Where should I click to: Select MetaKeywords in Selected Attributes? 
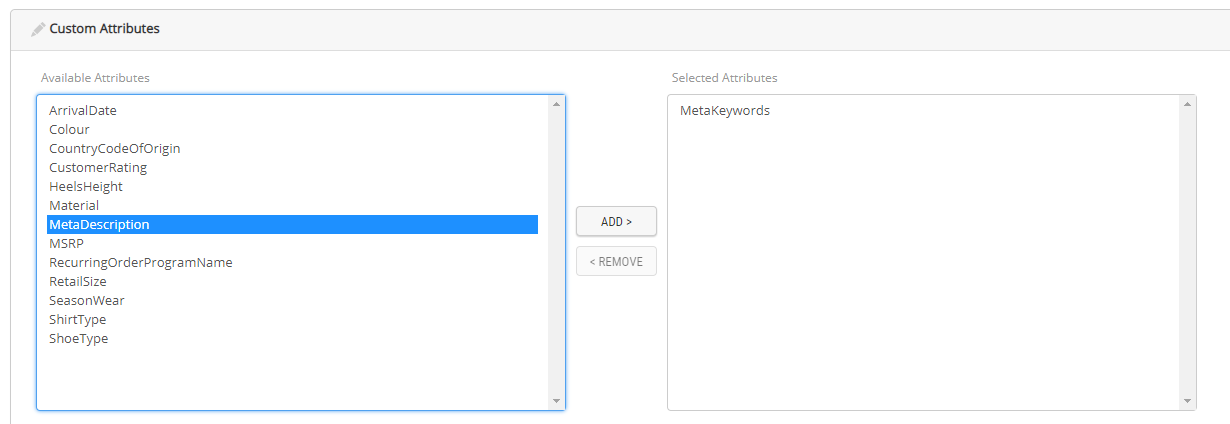pos(725,110)
